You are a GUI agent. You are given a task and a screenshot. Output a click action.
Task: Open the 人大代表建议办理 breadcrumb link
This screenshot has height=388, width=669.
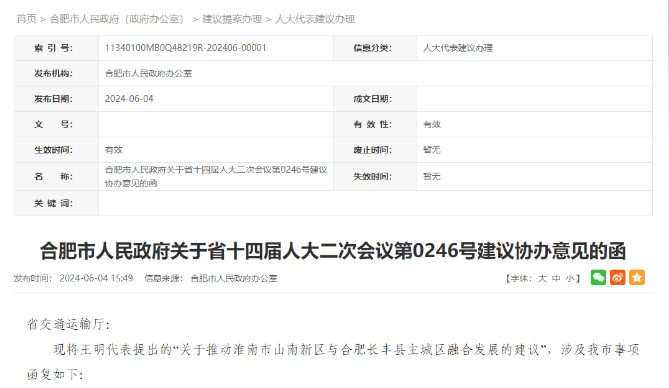click(x=315, y=19)
